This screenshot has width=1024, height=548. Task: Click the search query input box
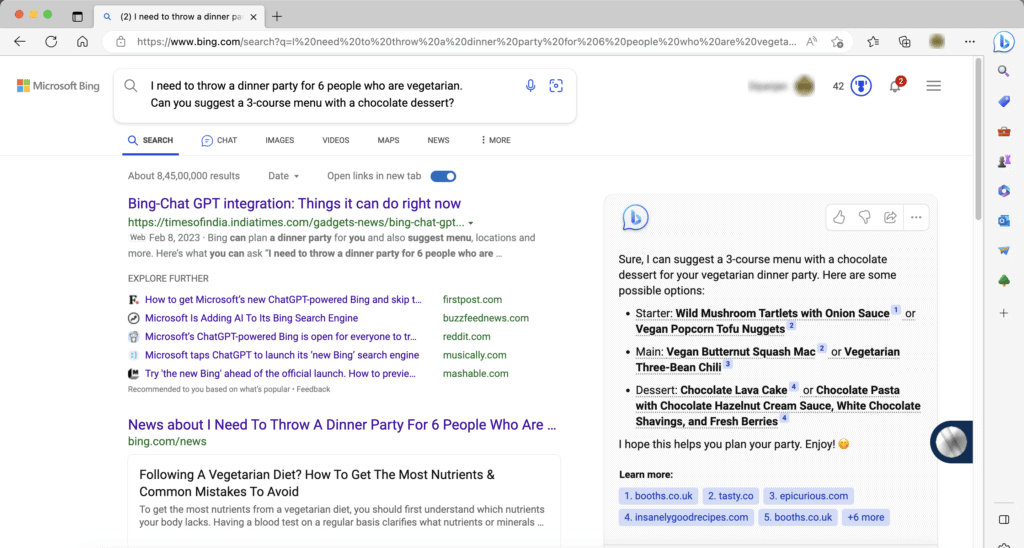coord(330,94)
